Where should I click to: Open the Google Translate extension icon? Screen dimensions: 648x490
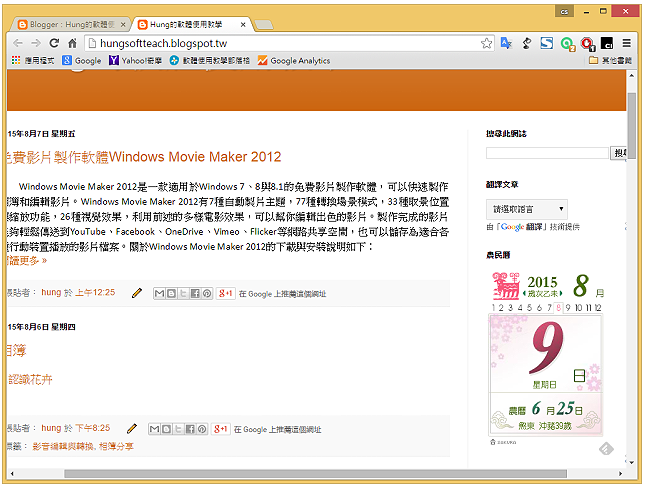[507, 43]
